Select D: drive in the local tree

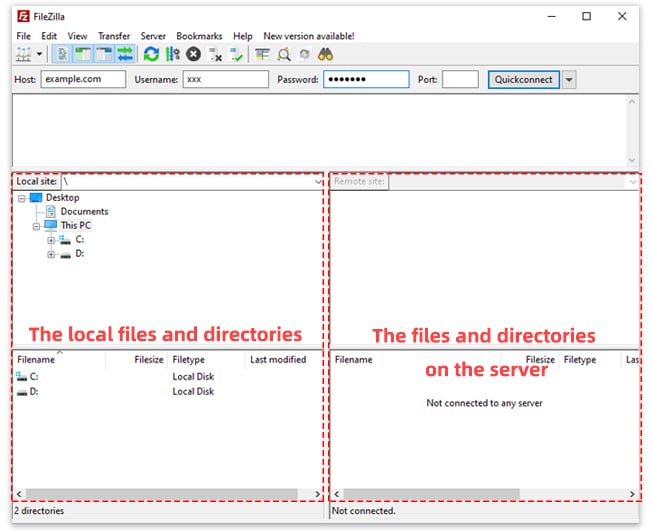click(79, 254)
